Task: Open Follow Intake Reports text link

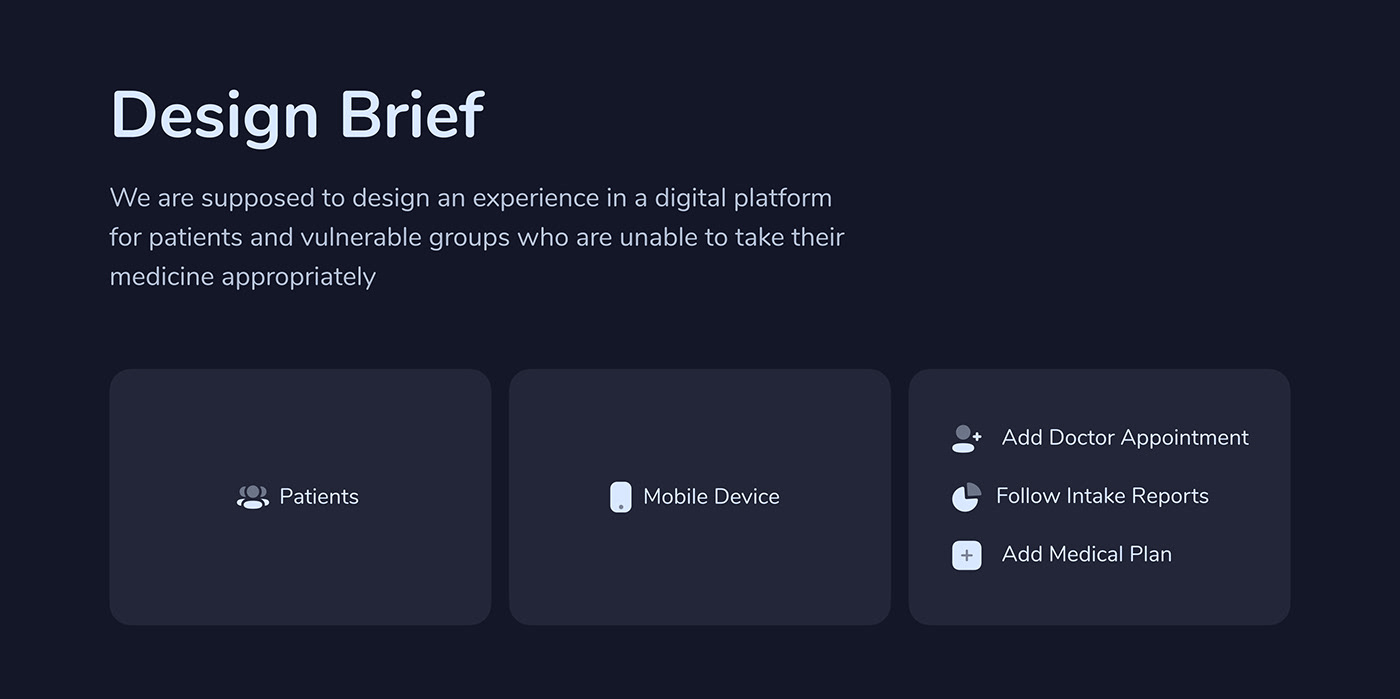Action: [x=1102, y=496]
